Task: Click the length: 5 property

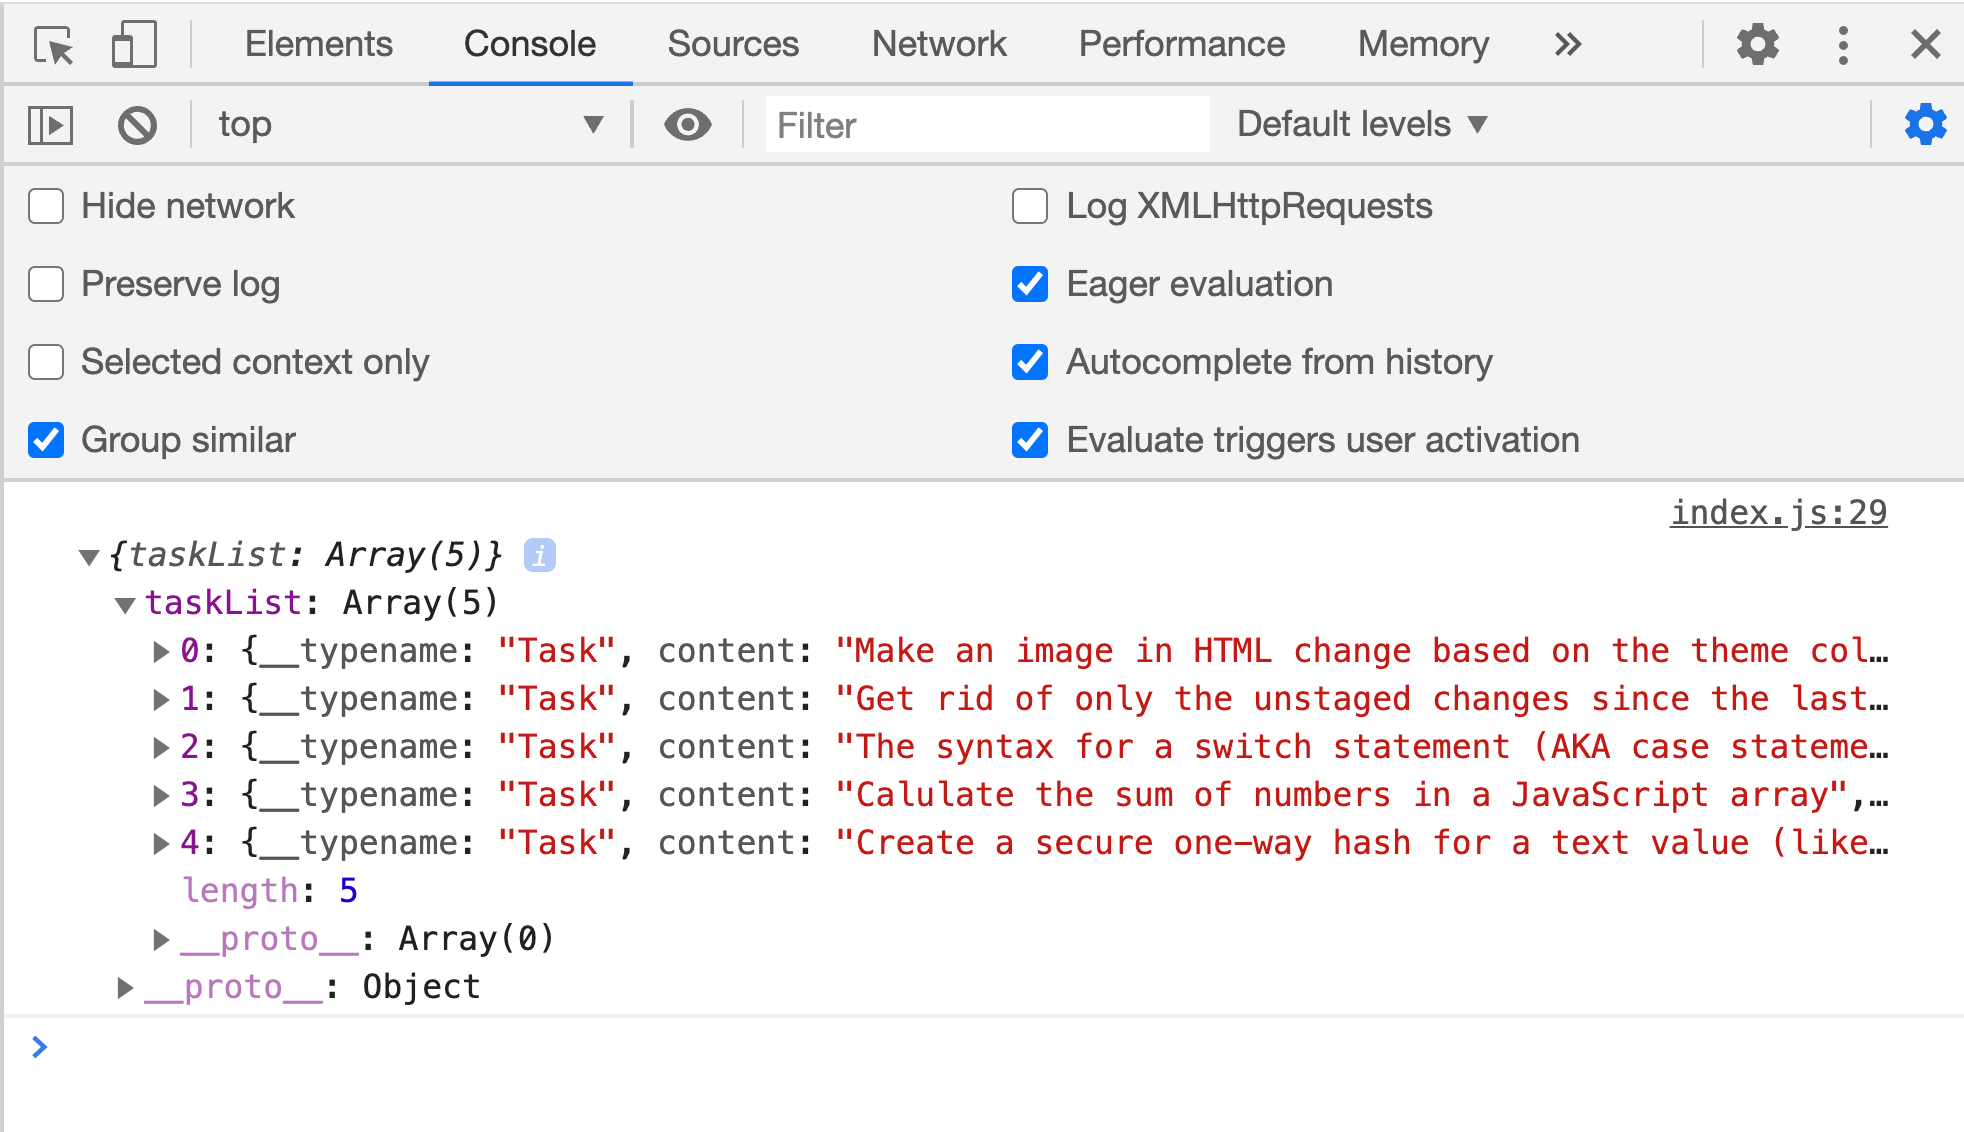Action: [x=269, y=890]
